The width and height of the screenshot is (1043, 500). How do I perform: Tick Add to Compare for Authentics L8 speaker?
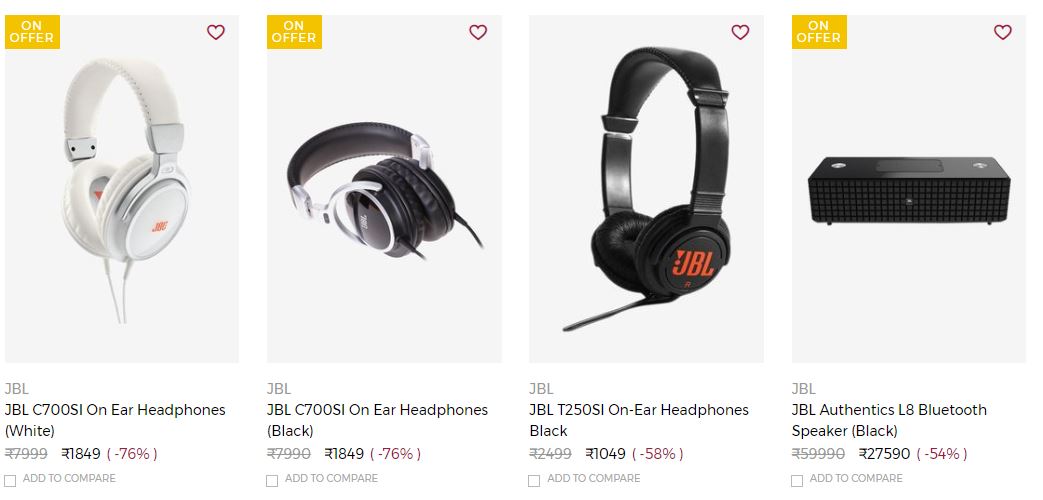797,480
